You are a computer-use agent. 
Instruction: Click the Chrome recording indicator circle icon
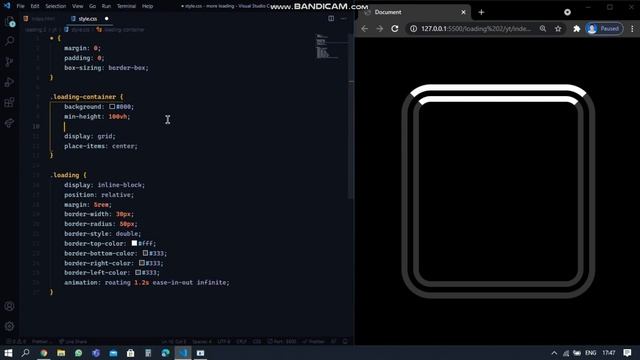click(x=567, y=12)
